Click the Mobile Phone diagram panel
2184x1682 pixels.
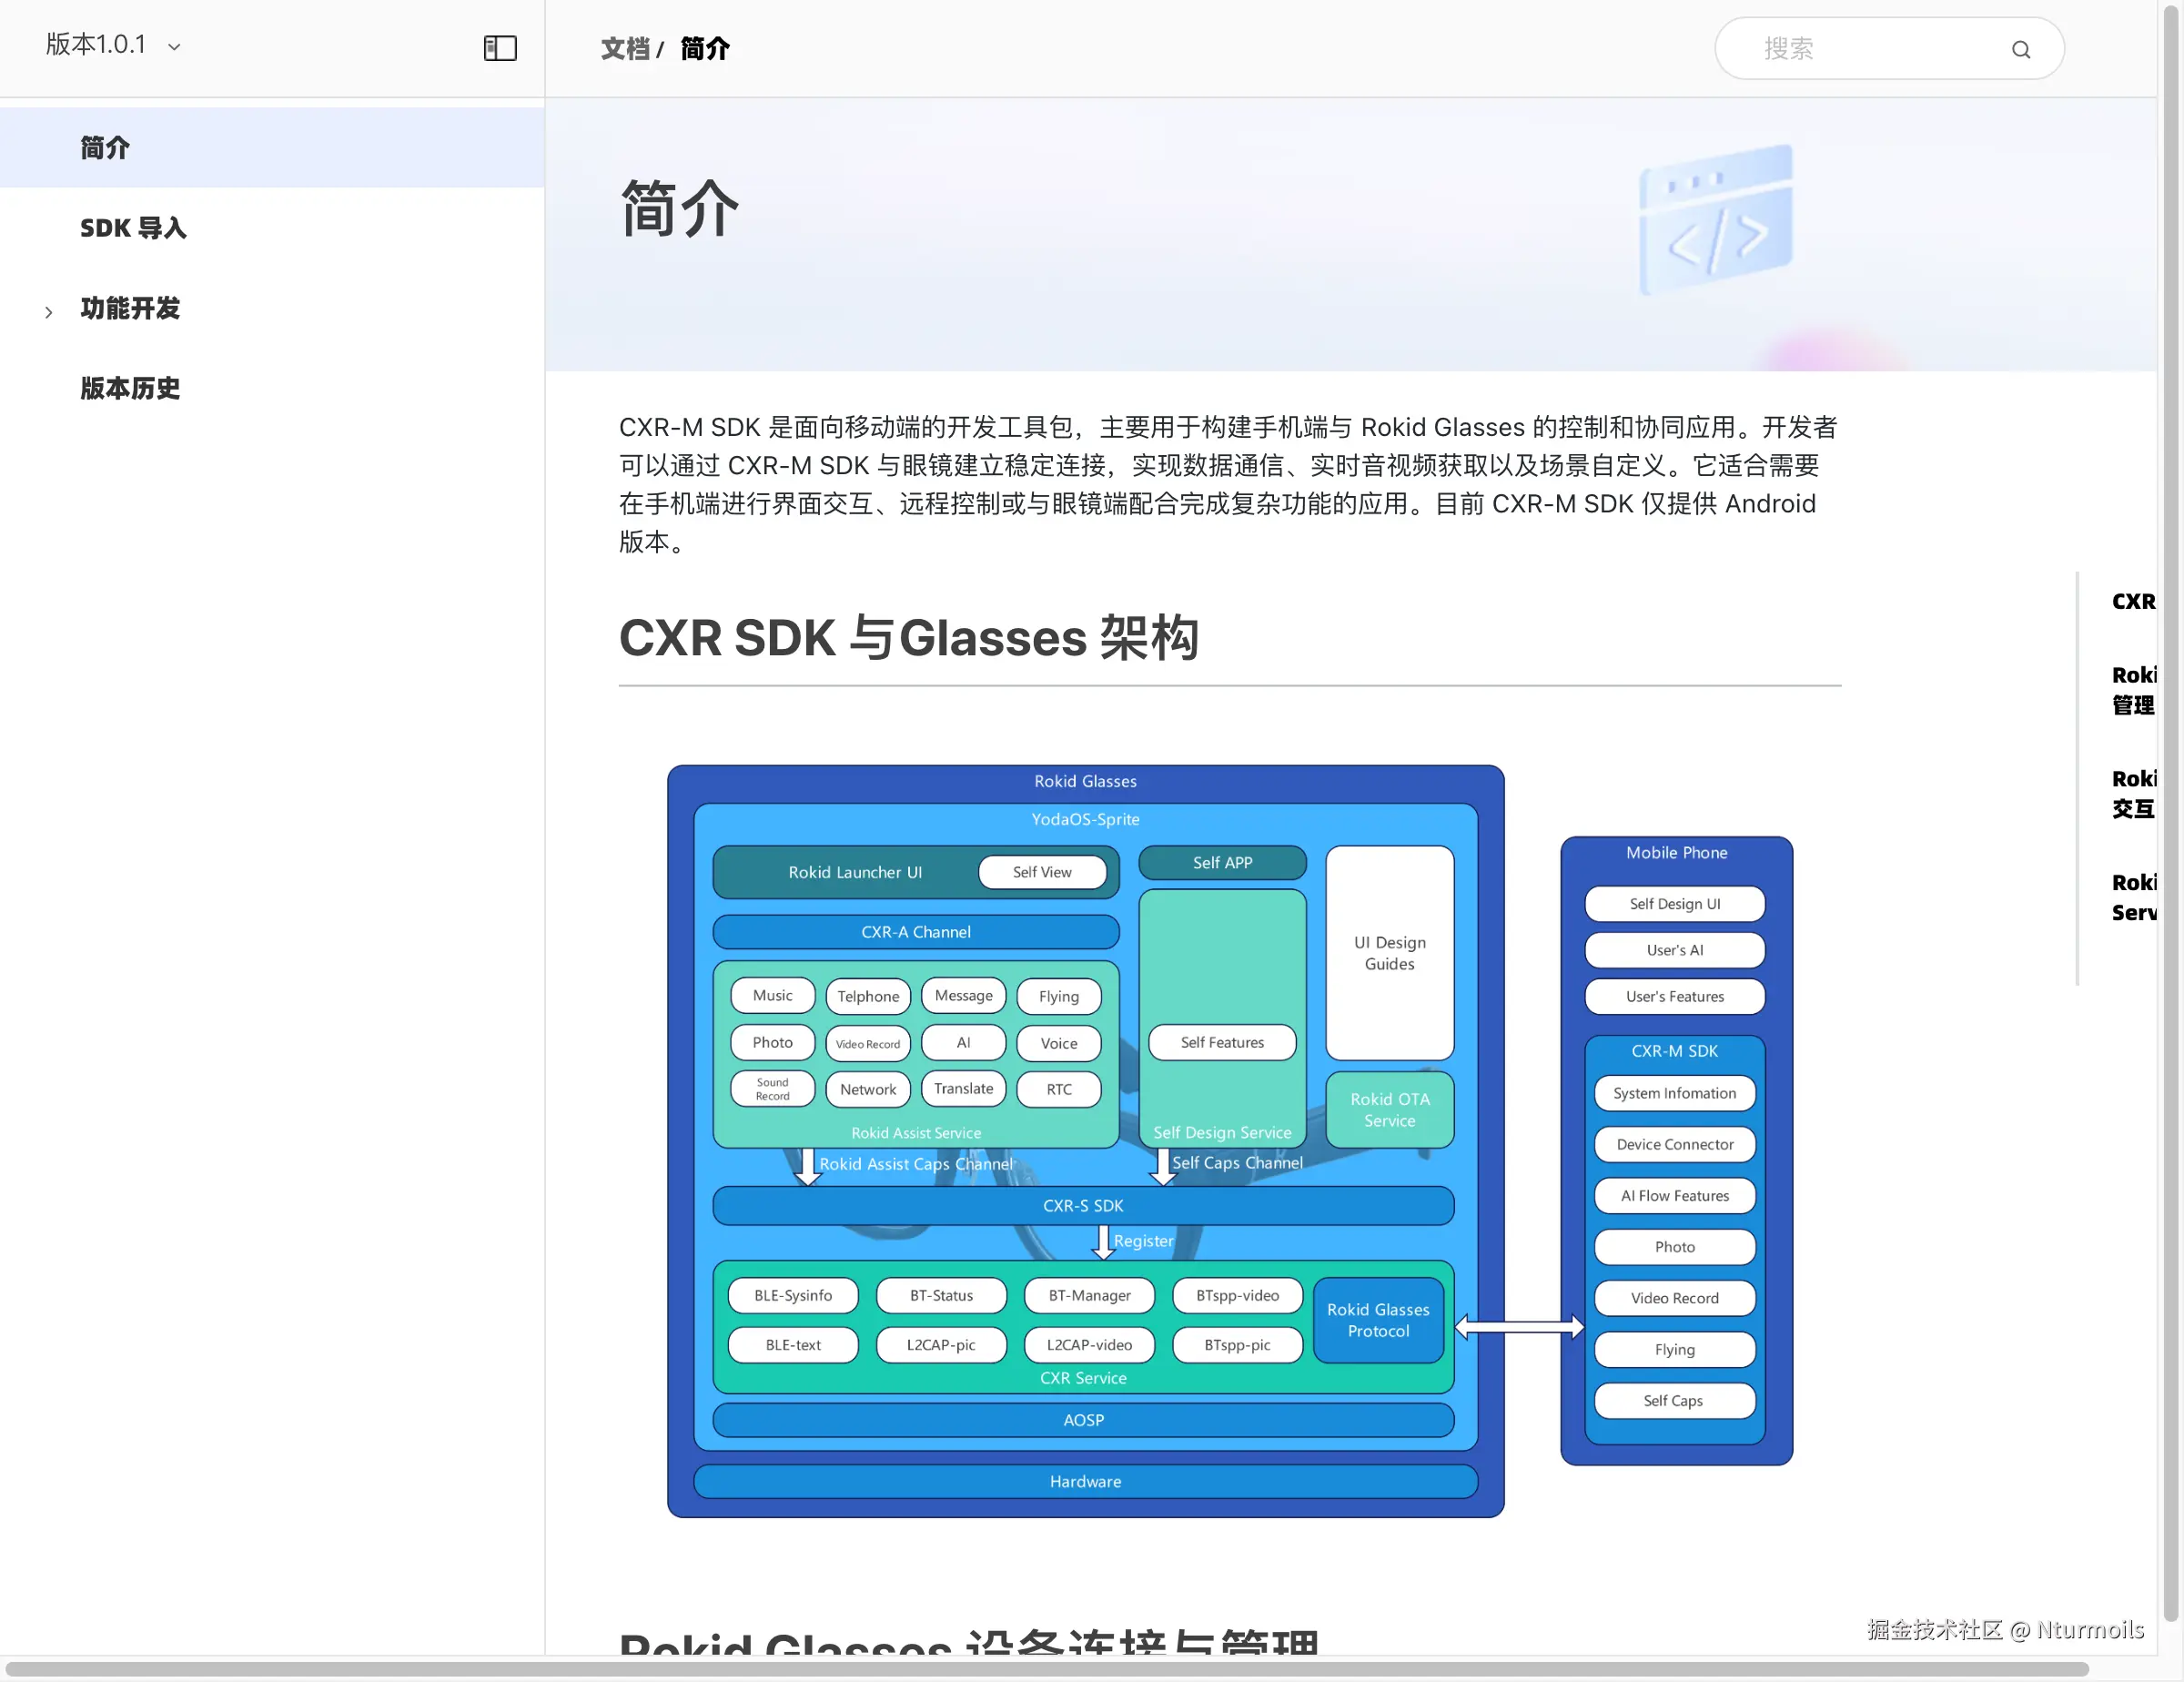coord(1676,1150)
